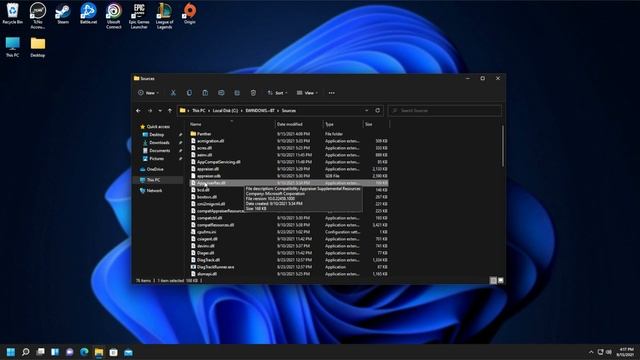Screen dimensions: 640x360
Task: Click the Copy icon in toolbar
Action: click(x=189, y=93)
